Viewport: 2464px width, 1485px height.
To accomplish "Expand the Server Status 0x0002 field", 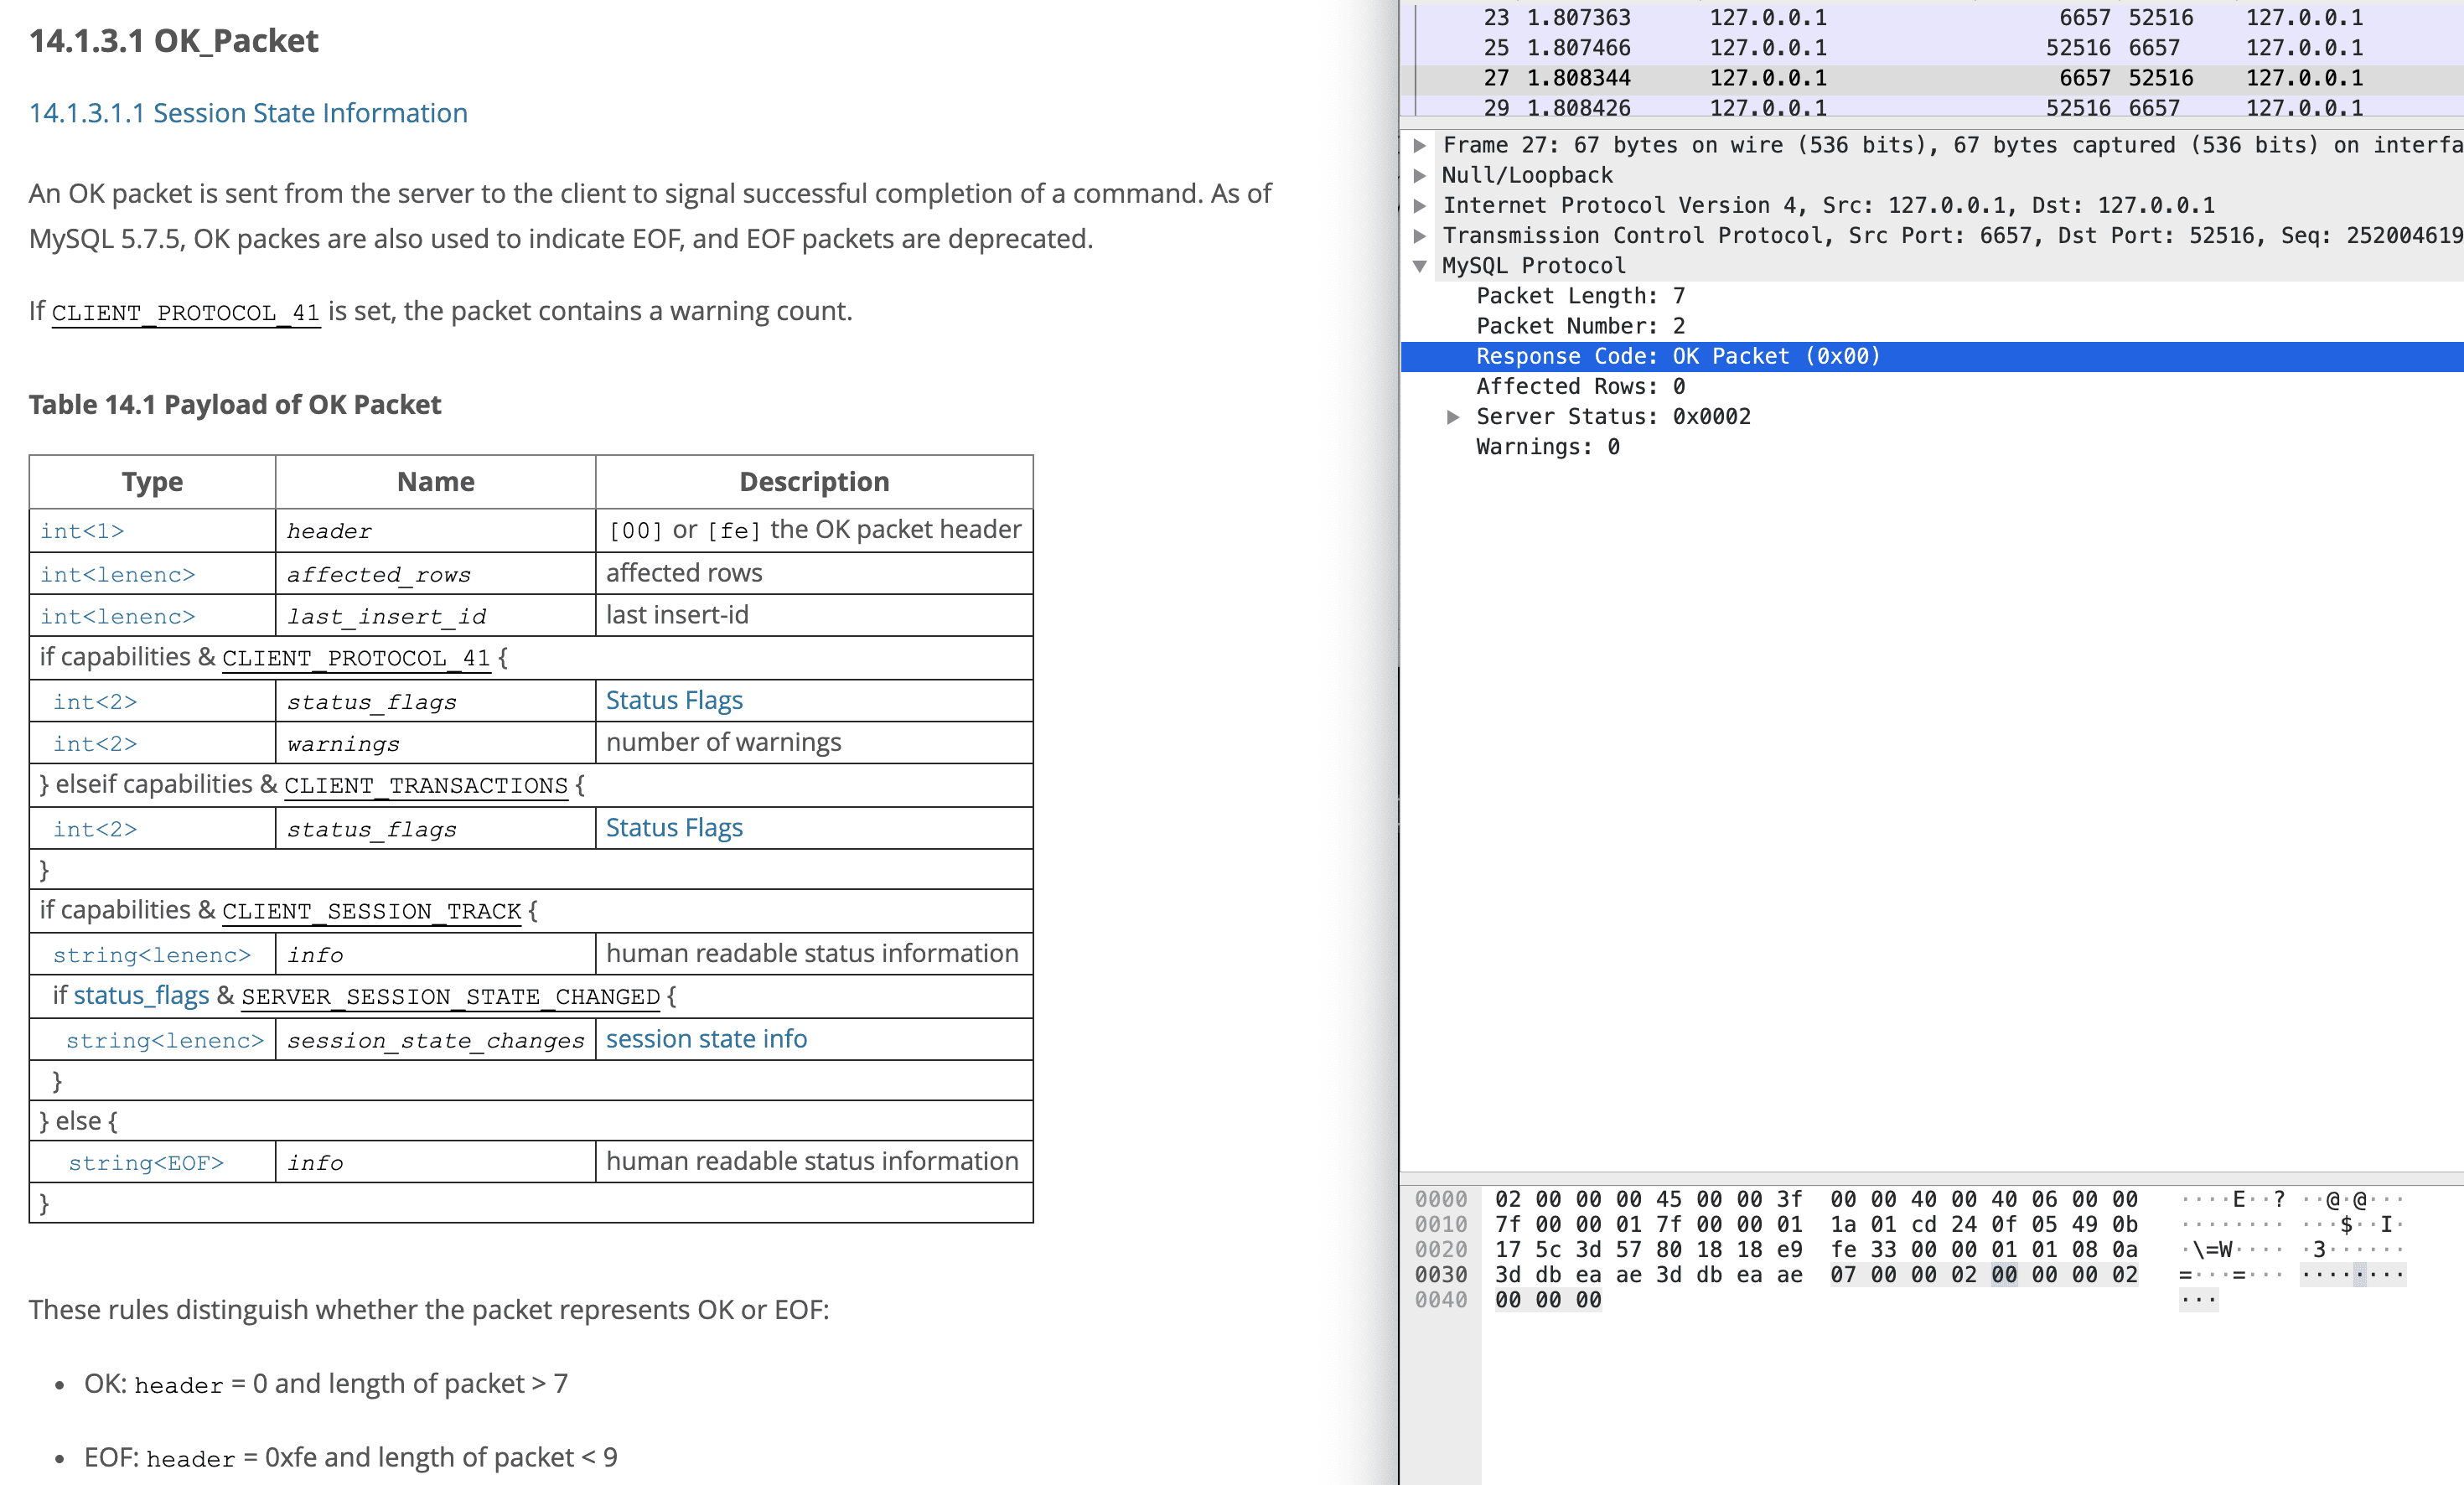I will (1453, 417).
